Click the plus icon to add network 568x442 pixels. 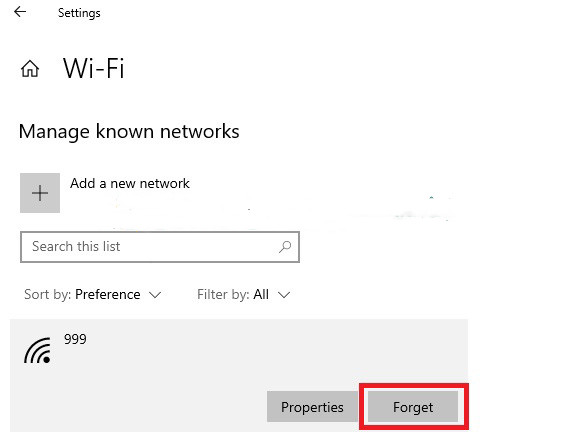[x=40, y=193]
